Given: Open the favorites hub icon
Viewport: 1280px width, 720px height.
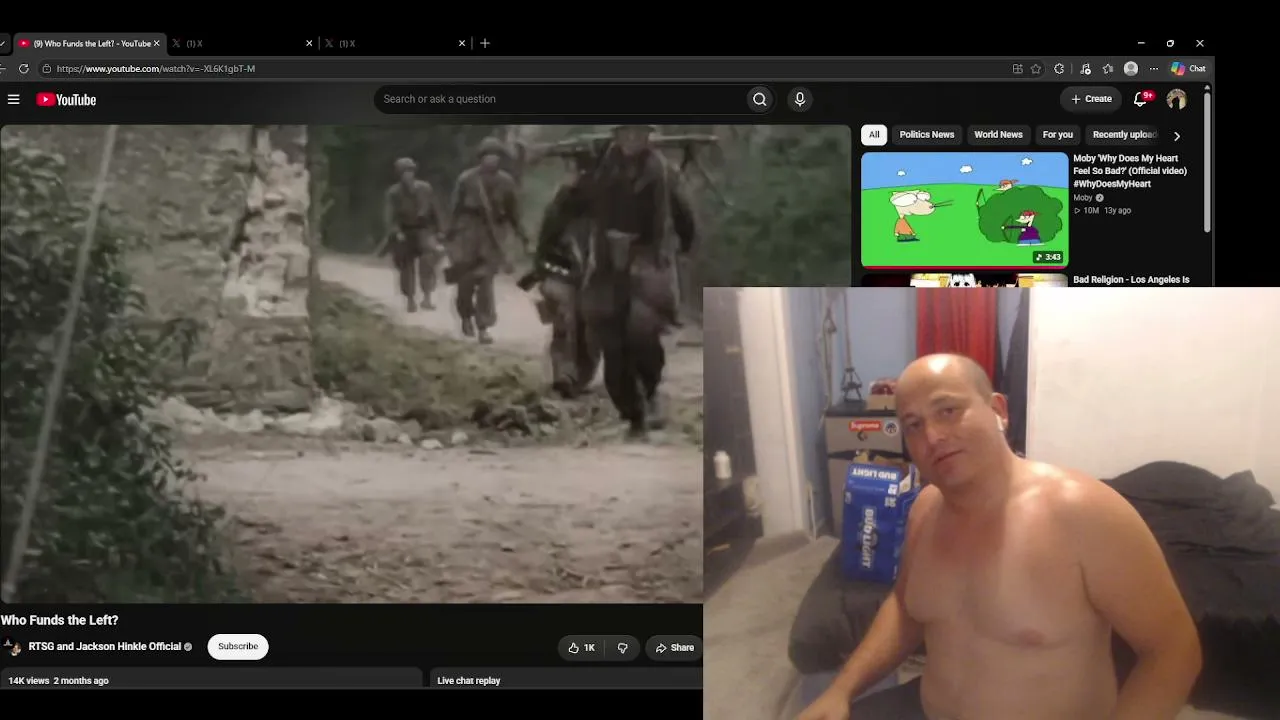Looking at the screenshot, I should pos(1108,69).
